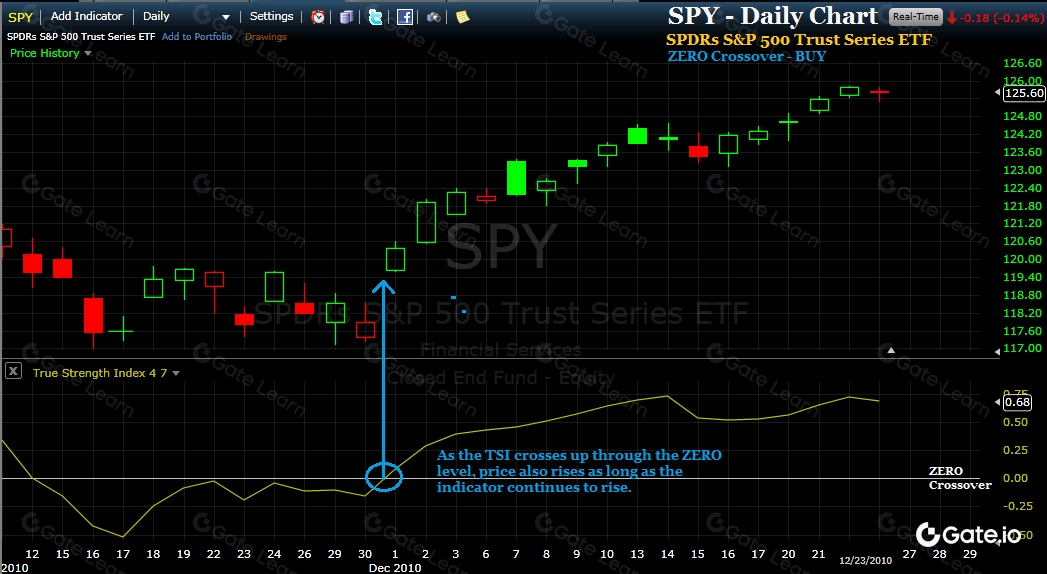This screenshot has width=1047, height=574.
Task: Expand the Price History dropdown arrow
Action: coord(87,53)
